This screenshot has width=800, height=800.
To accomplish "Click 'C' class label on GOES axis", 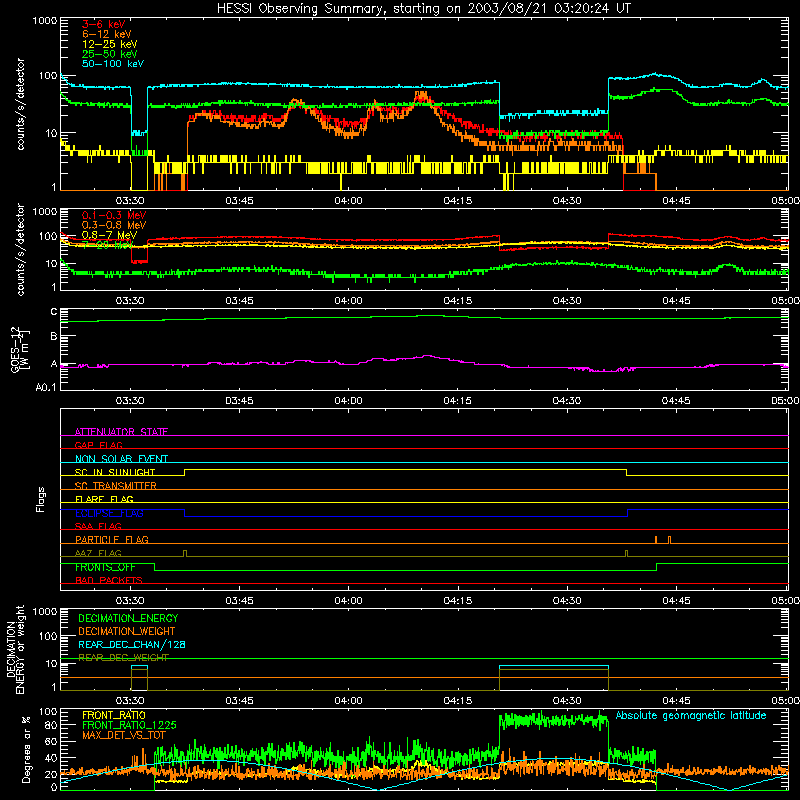I will coord(54,312).
